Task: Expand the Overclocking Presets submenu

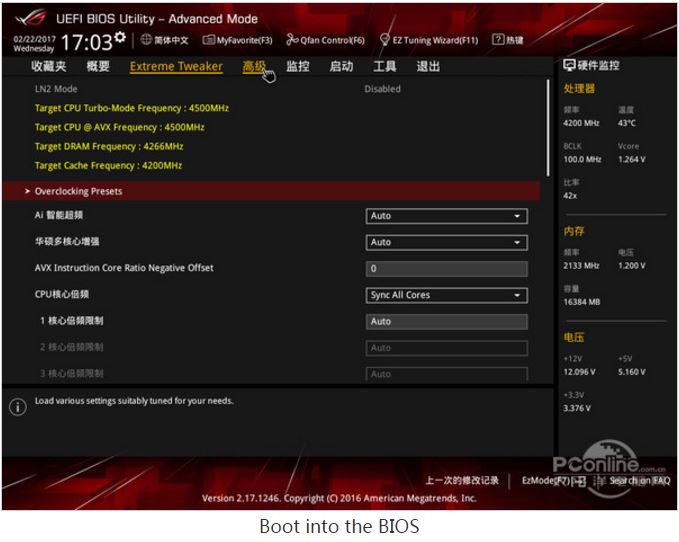Action: [78, 191]
